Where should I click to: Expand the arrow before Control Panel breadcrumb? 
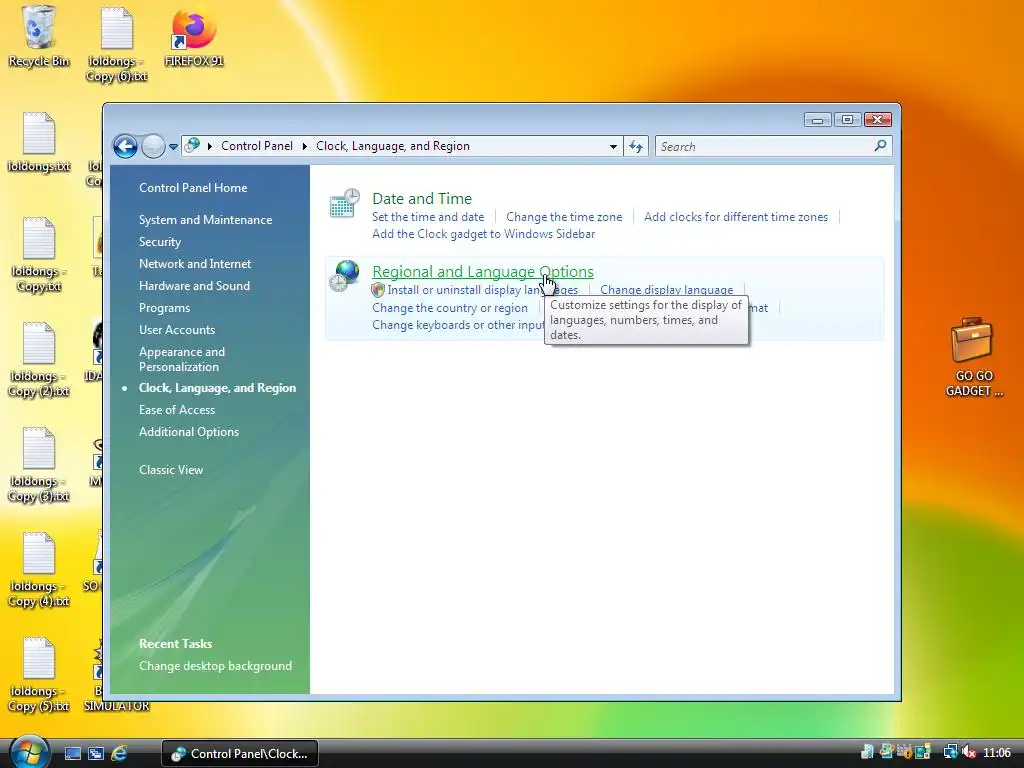[x=210, y=146]
